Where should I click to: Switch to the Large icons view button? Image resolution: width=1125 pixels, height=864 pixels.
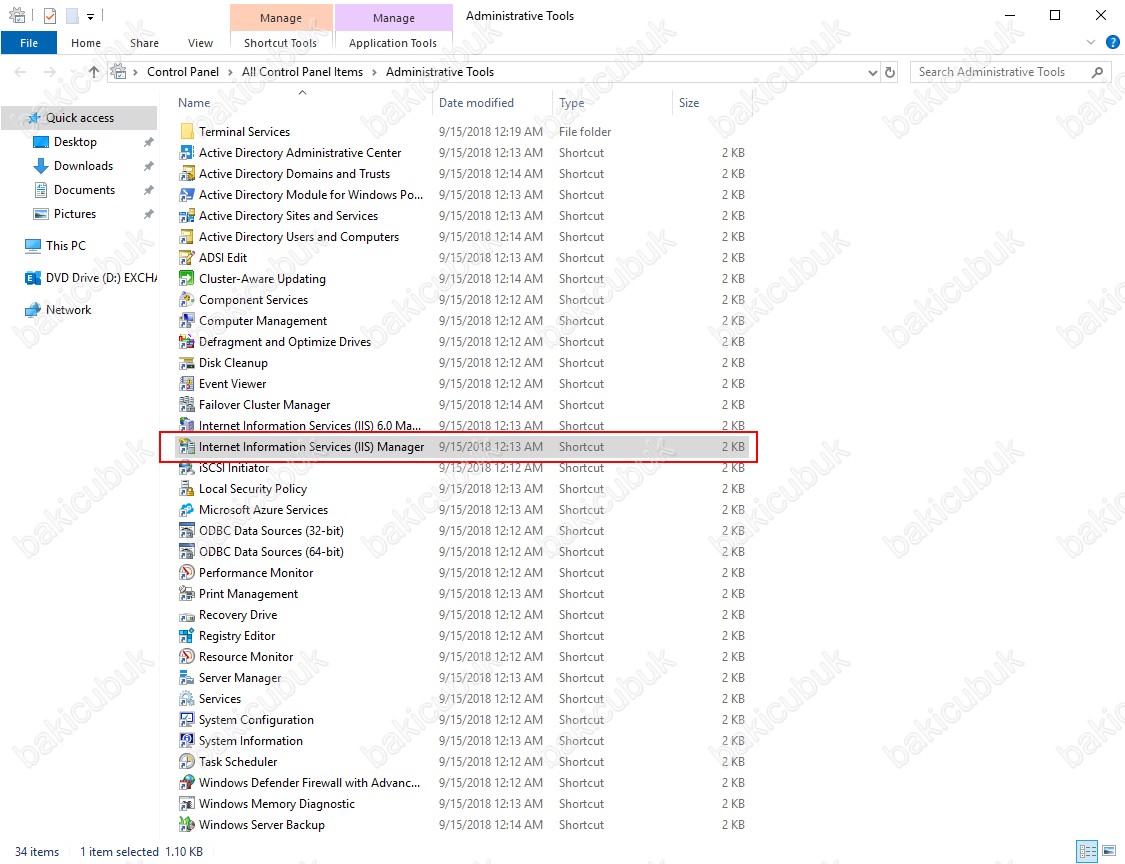tap(1109, 852)
